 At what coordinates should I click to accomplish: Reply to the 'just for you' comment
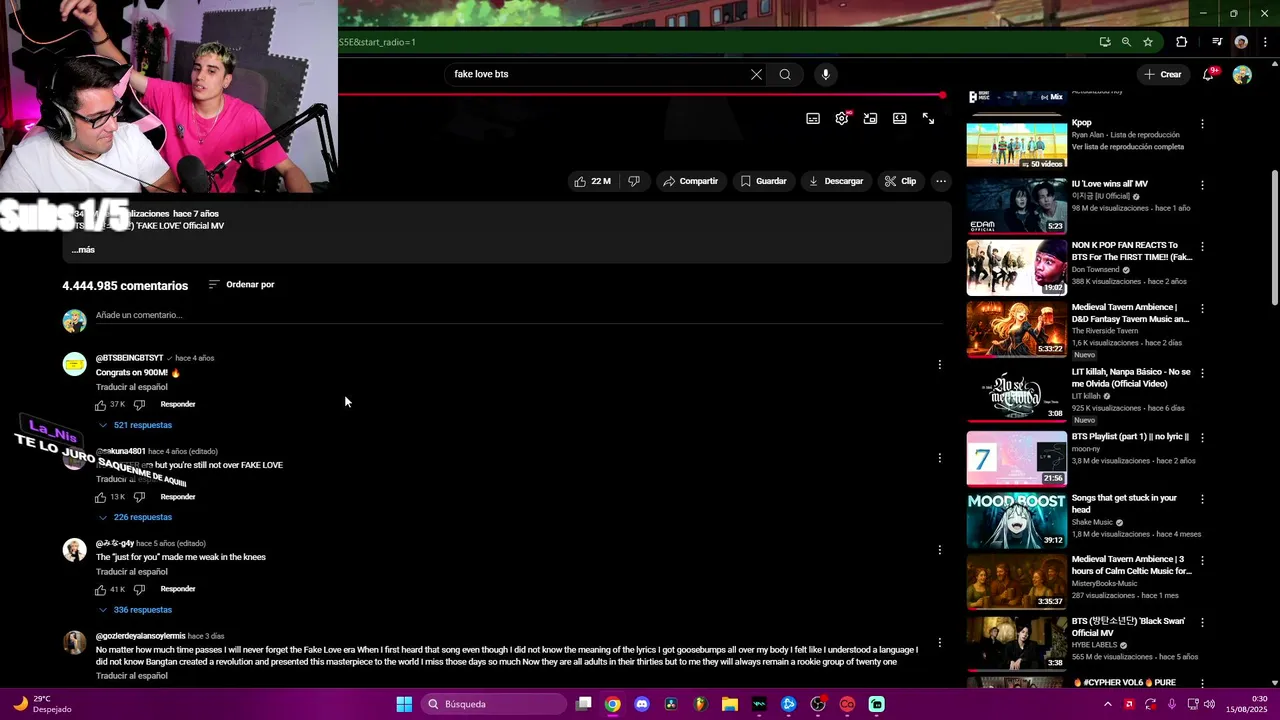click(178, 589)
